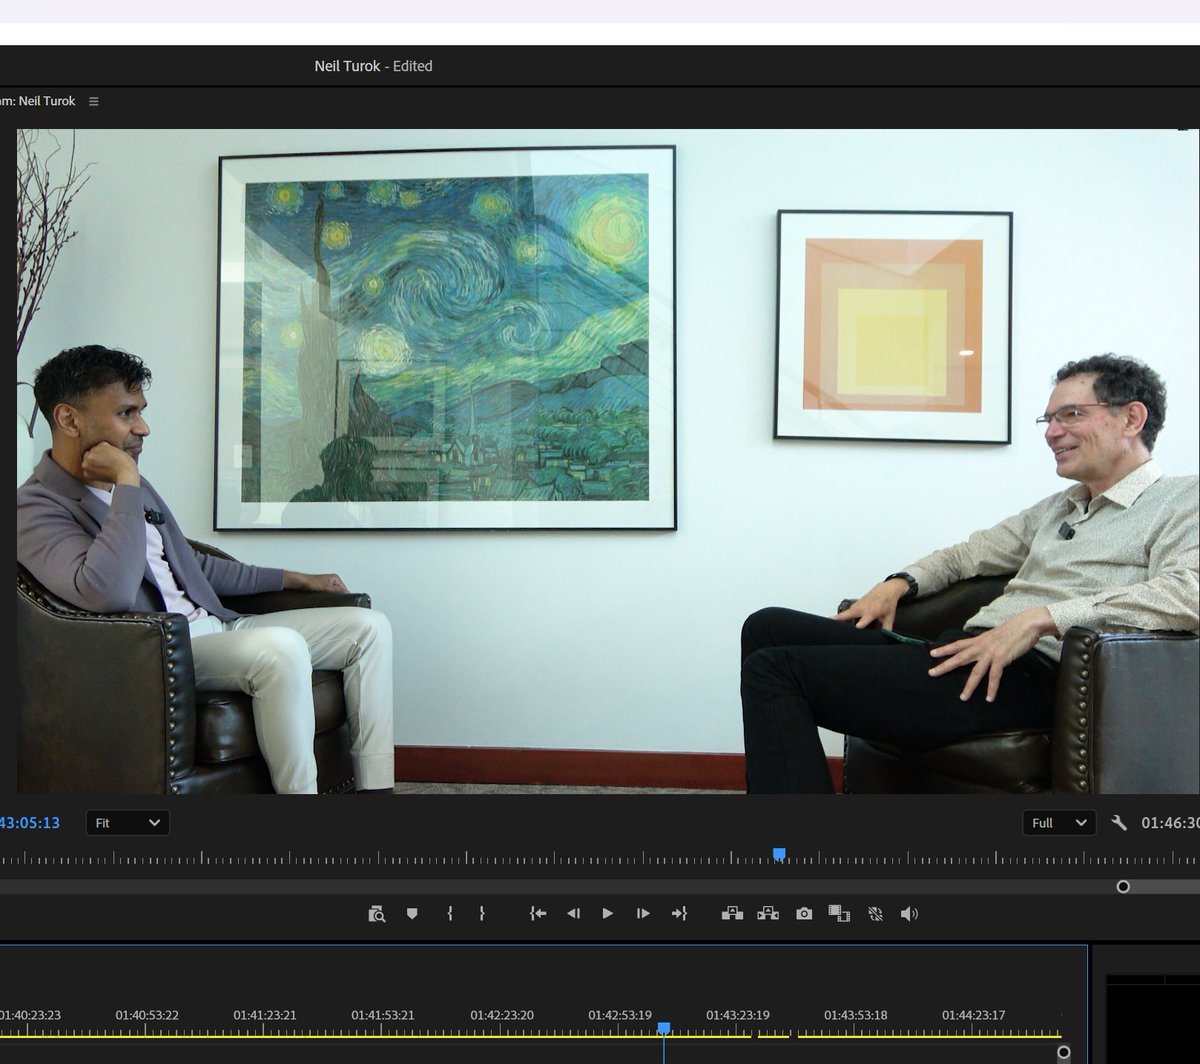Add a marker with the marker button
Viewport: 1200px width, 1064px height.
(x=412, y=913)
